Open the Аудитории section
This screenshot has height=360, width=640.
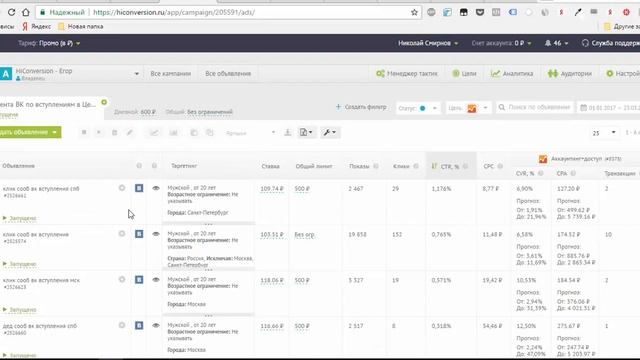(x=569, y=74)
